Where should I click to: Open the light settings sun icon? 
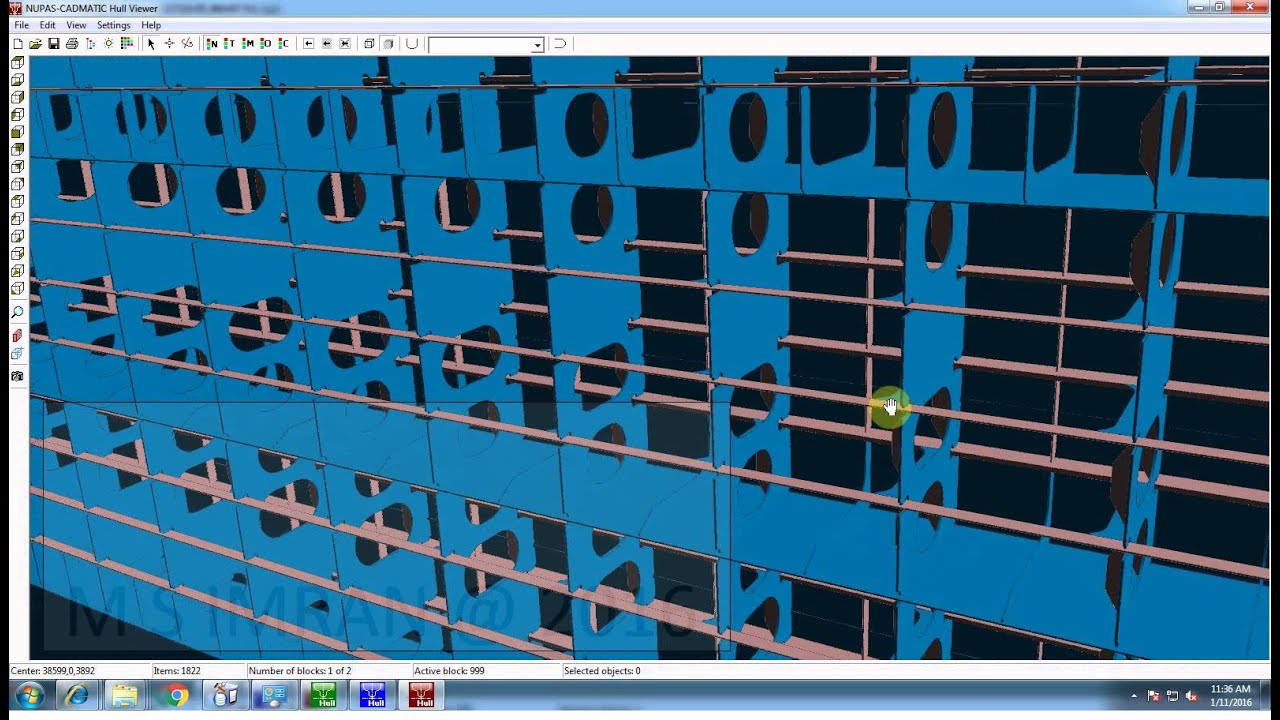[109, 44]
